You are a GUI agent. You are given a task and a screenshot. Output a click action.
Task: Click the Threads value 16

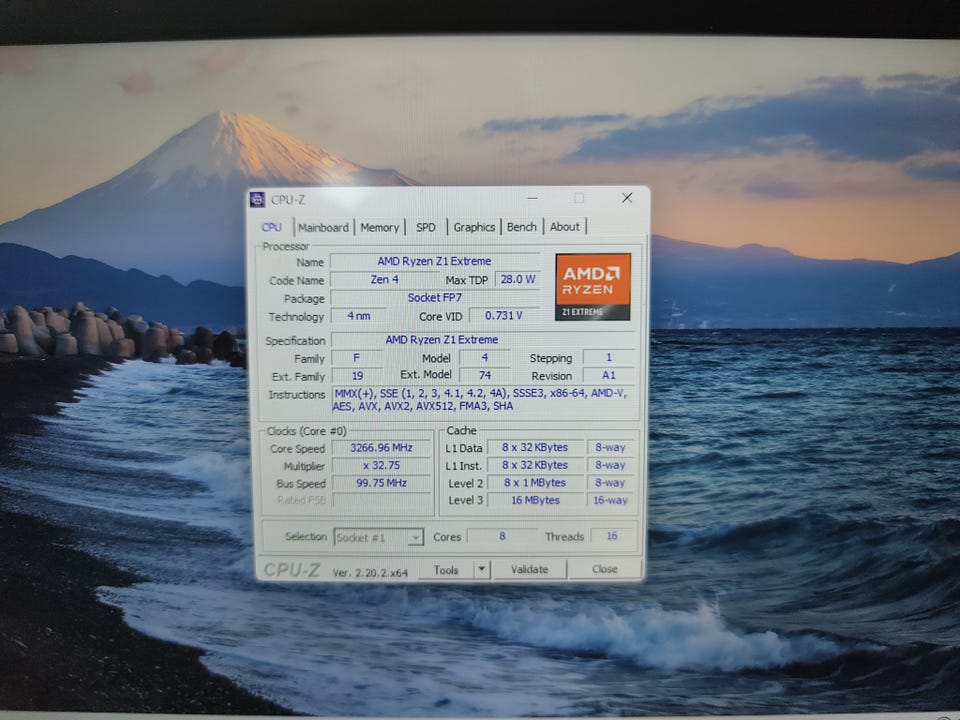click(612, 536)
